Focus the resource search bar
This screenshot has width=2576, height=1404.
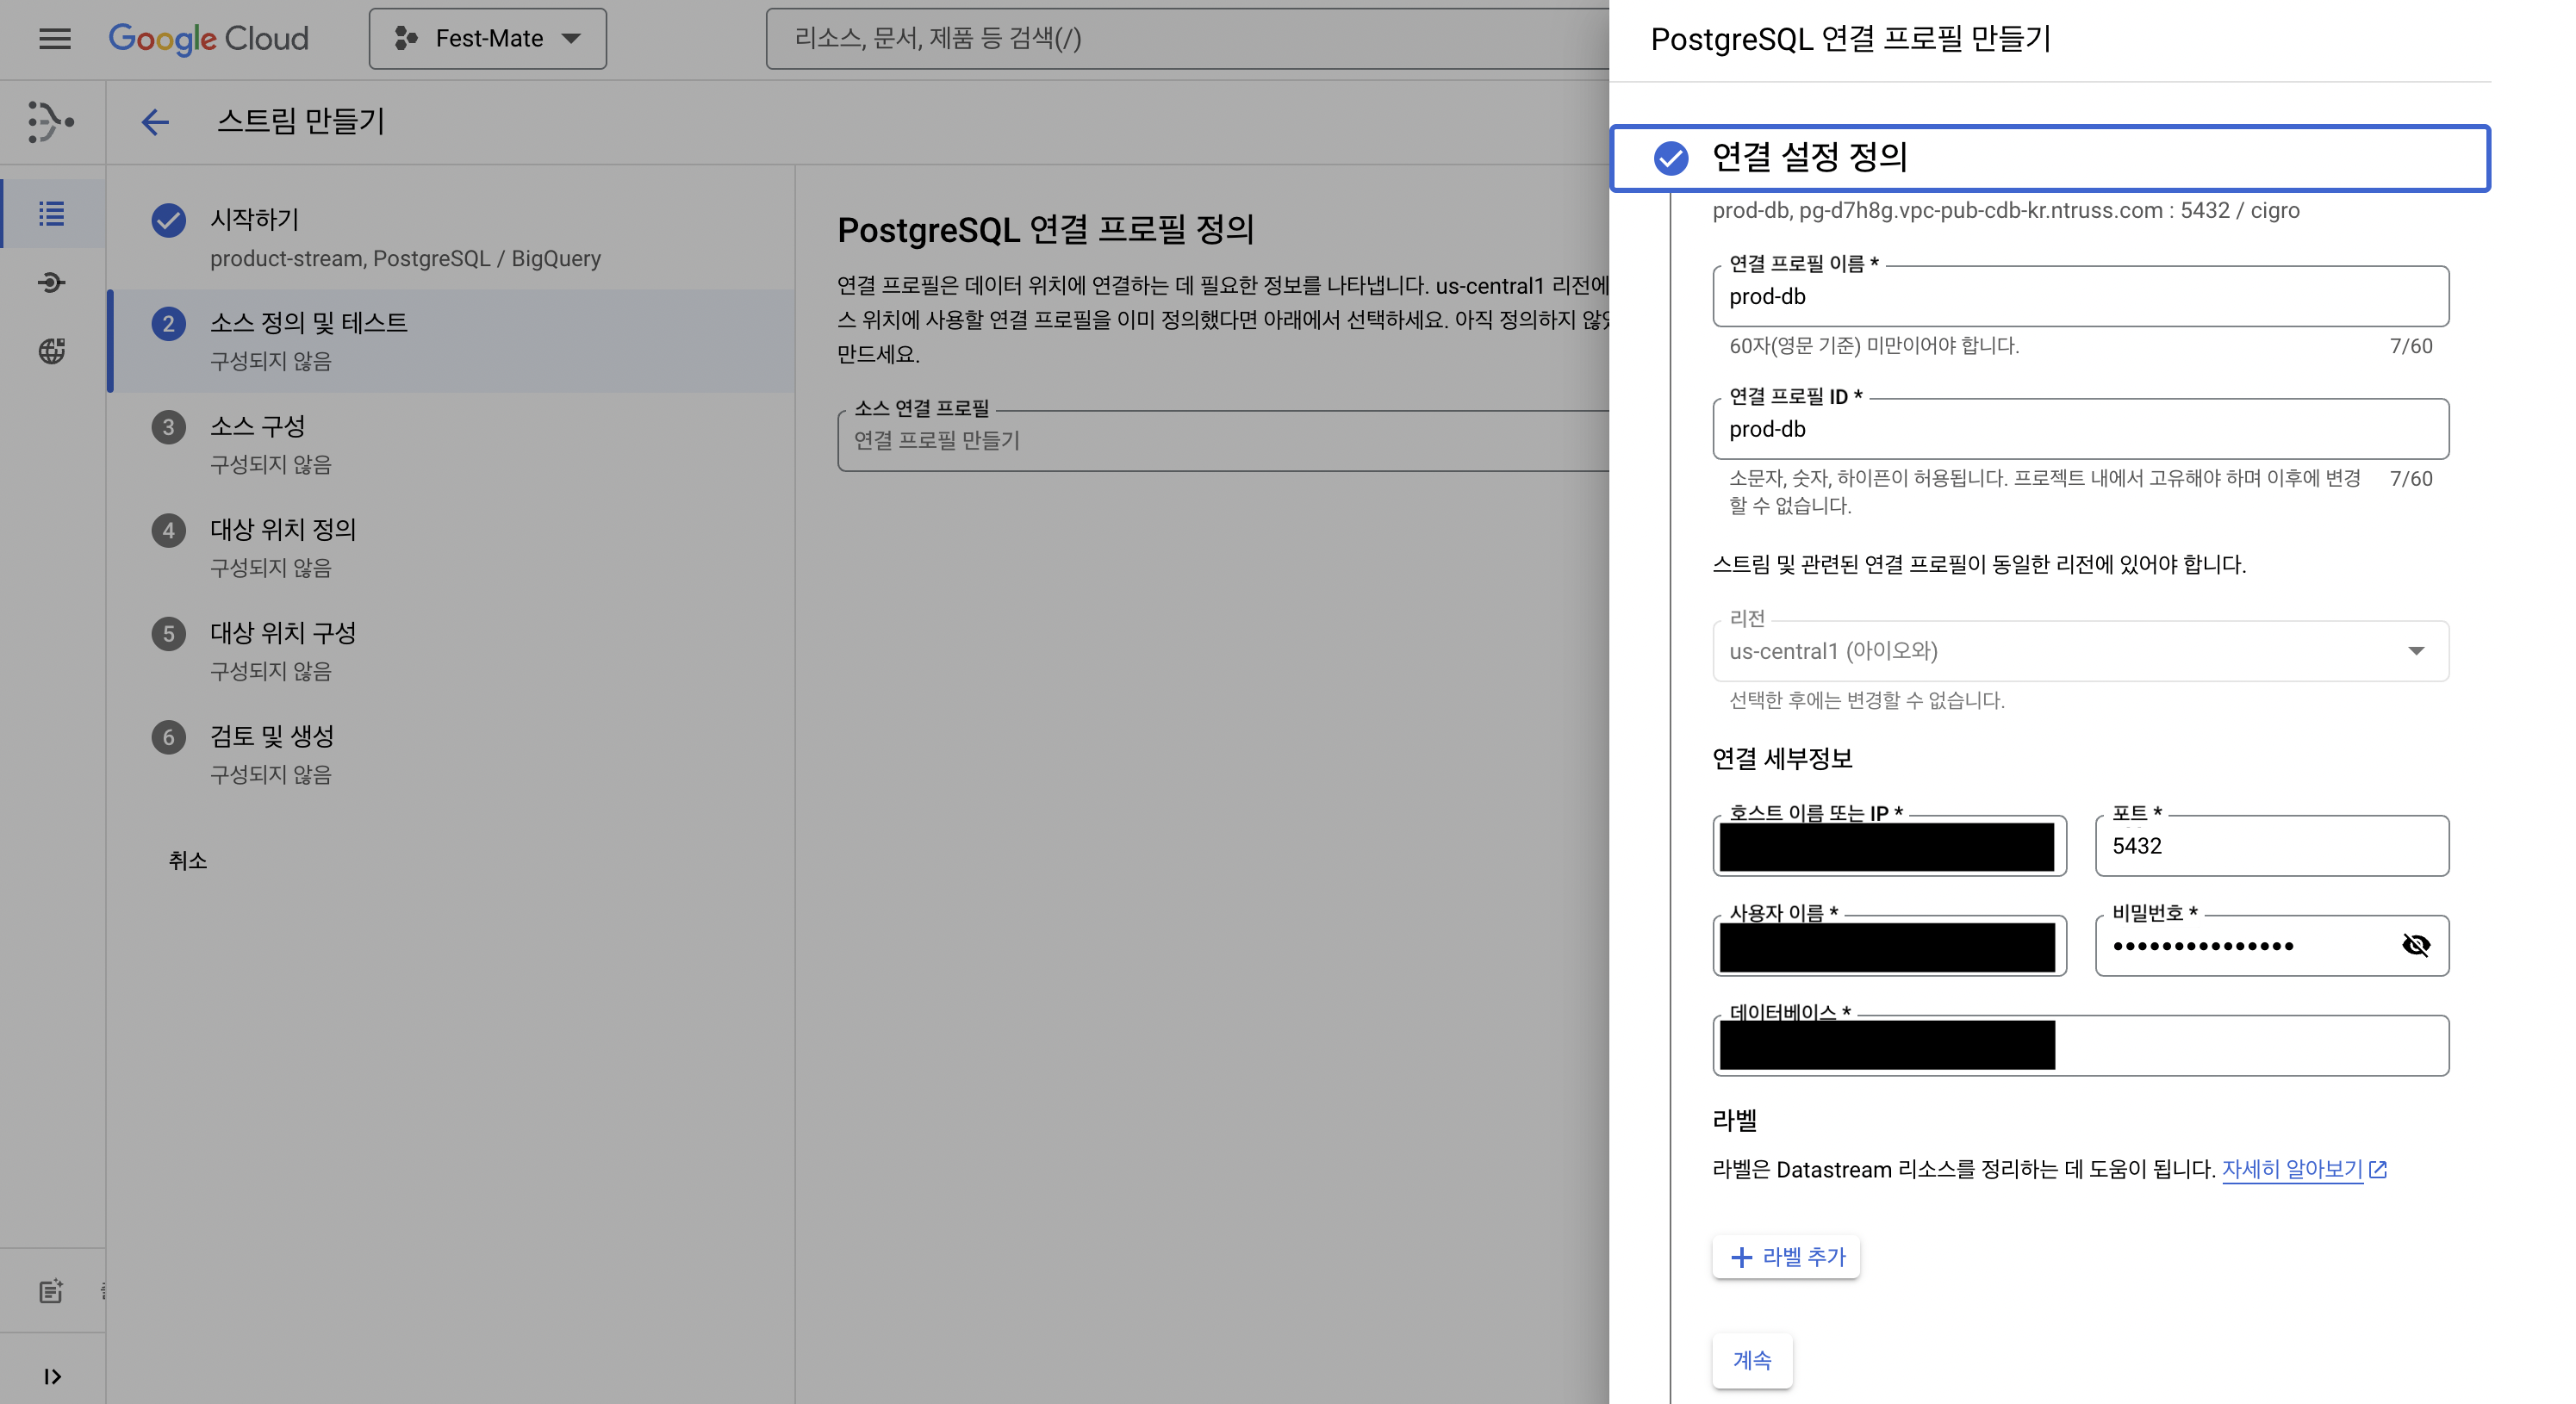pos(1187,39)
